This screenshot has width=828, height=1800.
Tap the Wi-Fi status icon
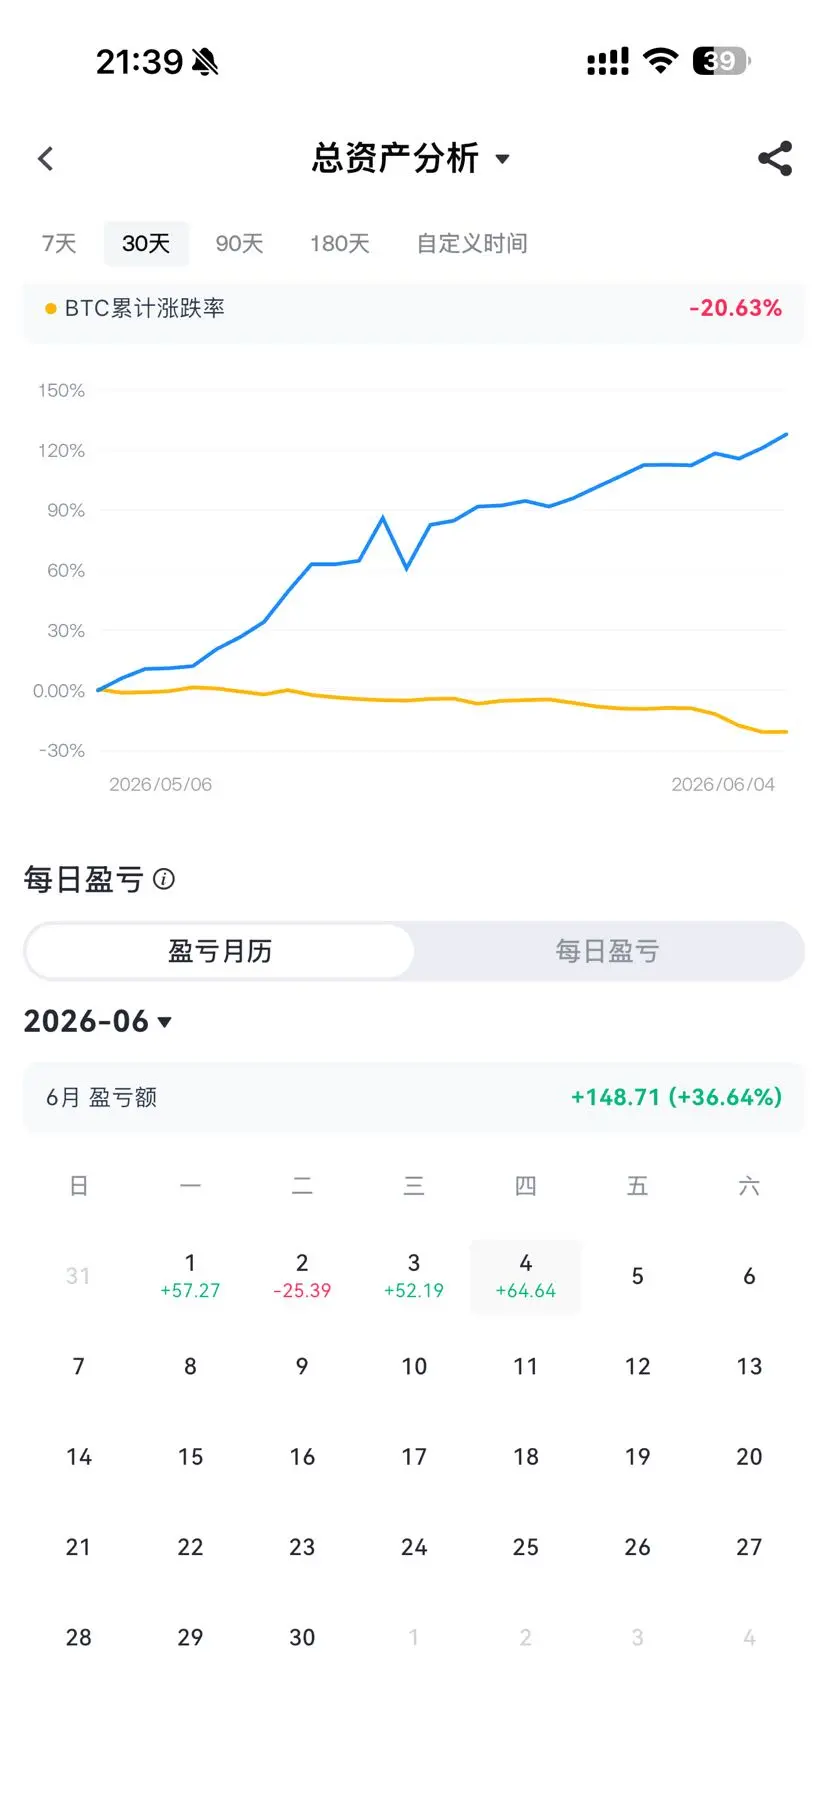(x=660, y=61)
